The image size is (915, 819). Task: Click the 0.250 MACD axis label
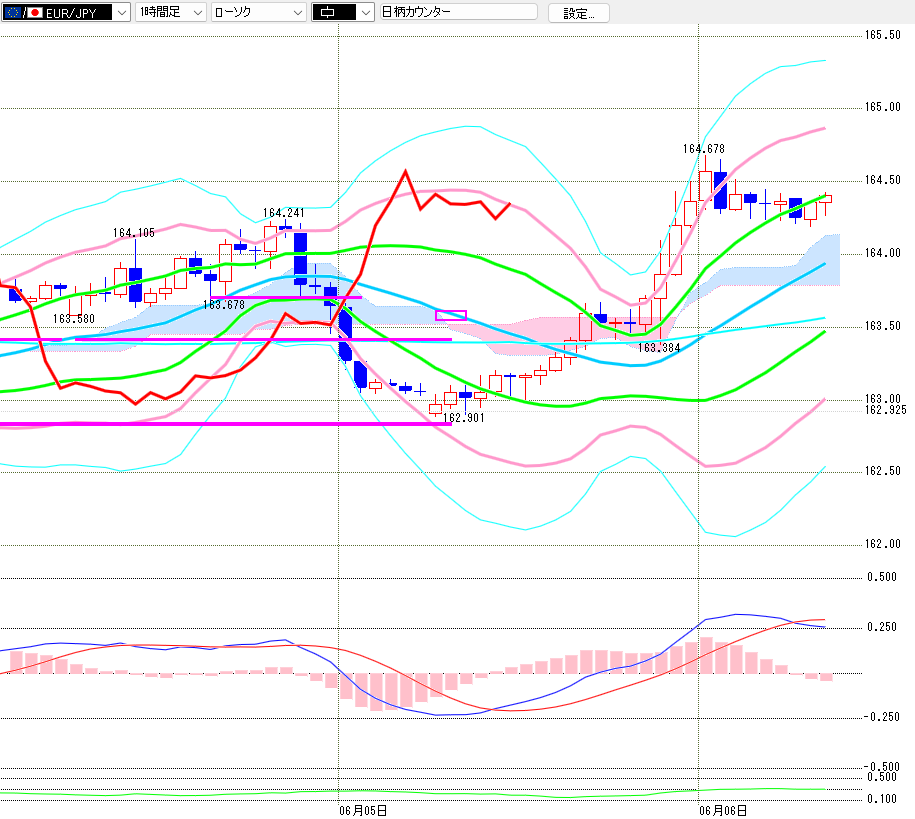[882, 627]
